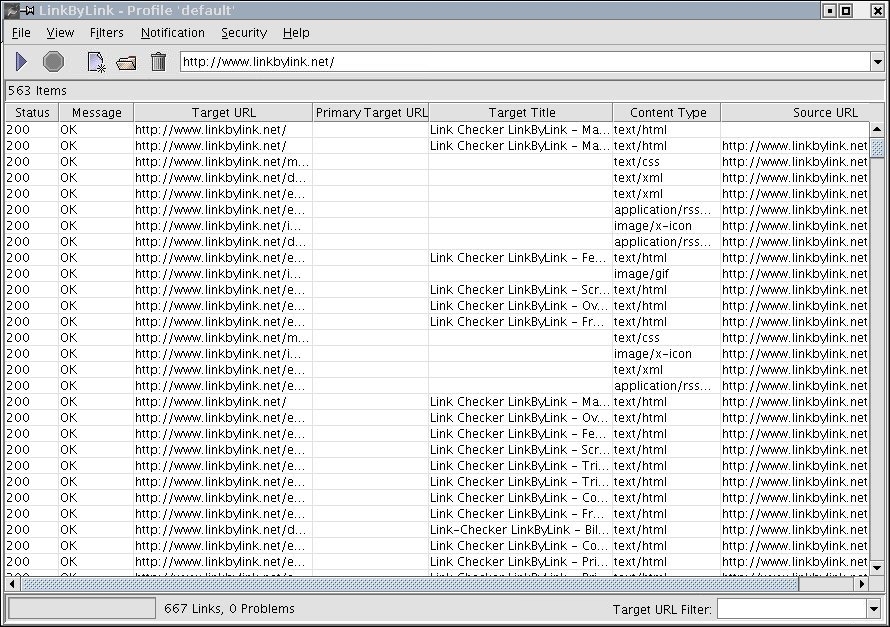Viewport: 890px width, 627px height.
Task: Expand the URL address dropdown arrow
Action: [x=878, y=62]
